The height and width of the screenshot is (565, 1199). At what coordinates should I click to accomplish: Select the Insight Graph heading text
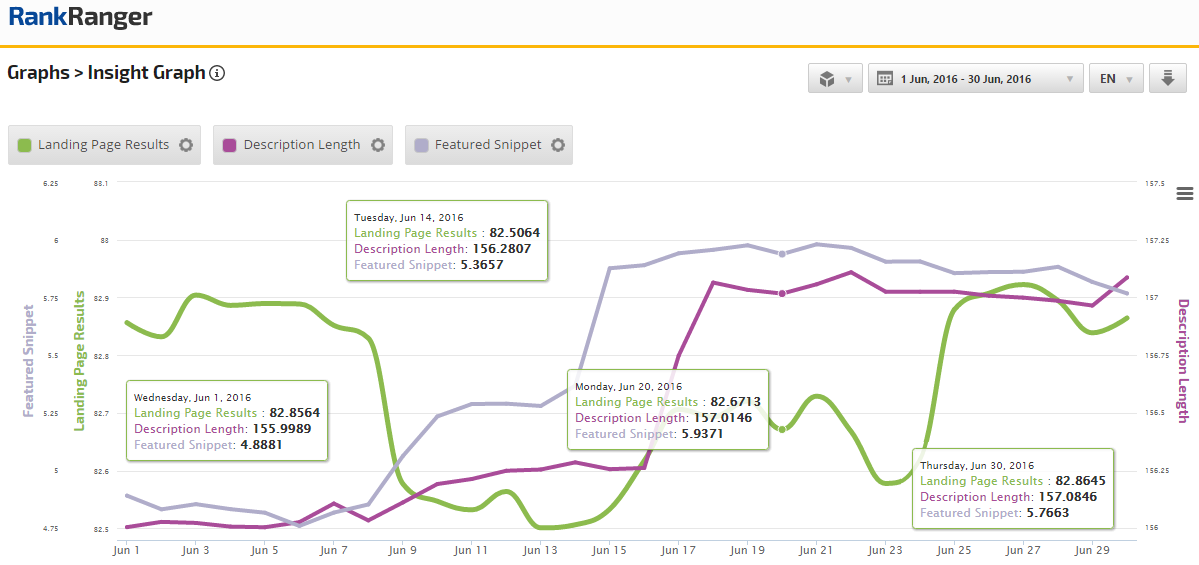point(146,73)
